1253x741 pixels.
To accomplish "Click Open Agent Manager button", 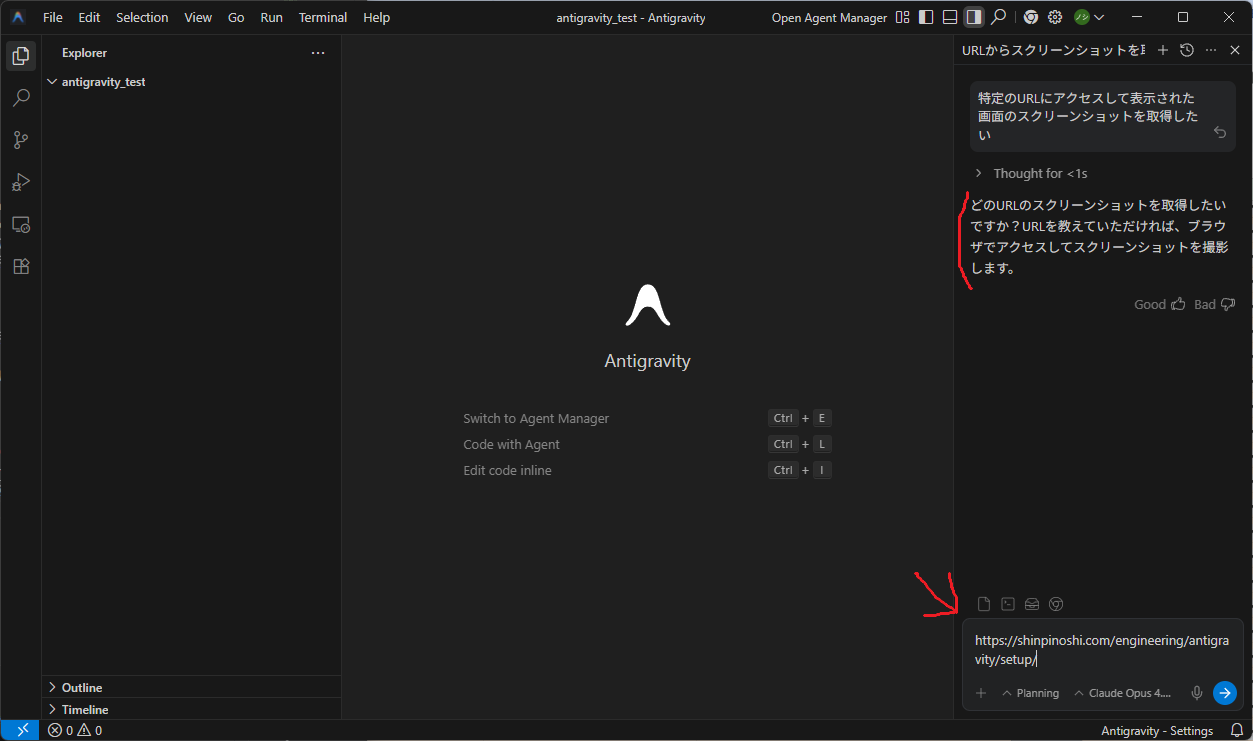I will point(829,17).
